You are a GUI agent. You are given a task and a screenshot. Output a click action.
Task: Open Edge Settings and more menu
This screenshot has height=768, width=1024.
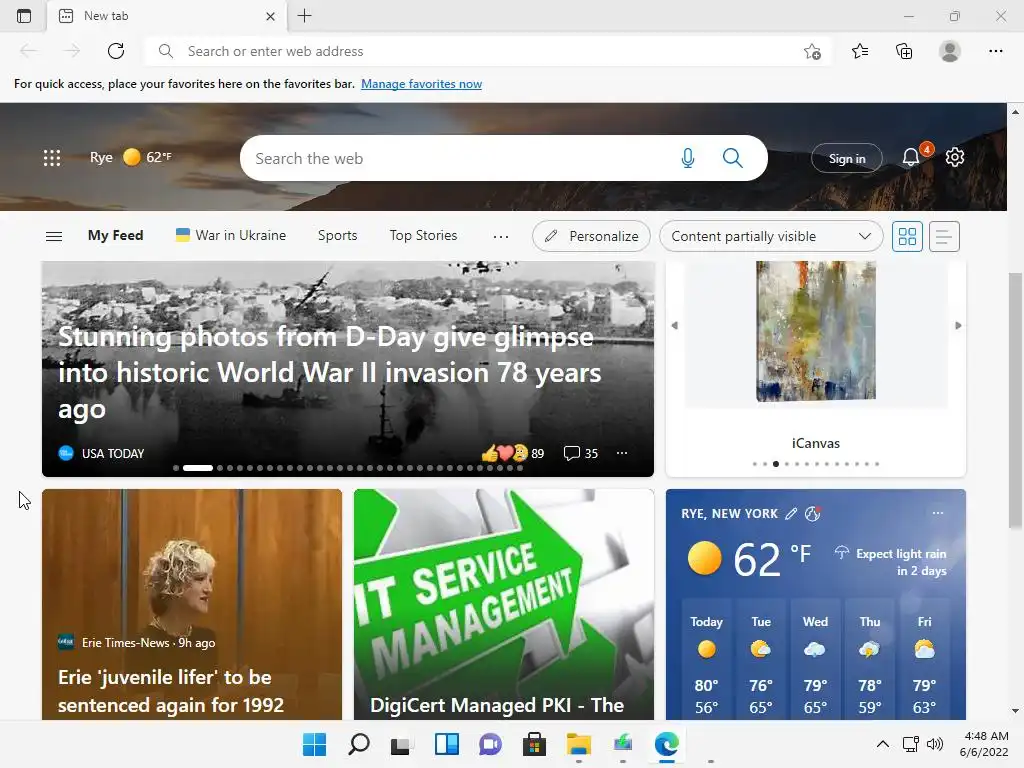(x=995, y=51)
